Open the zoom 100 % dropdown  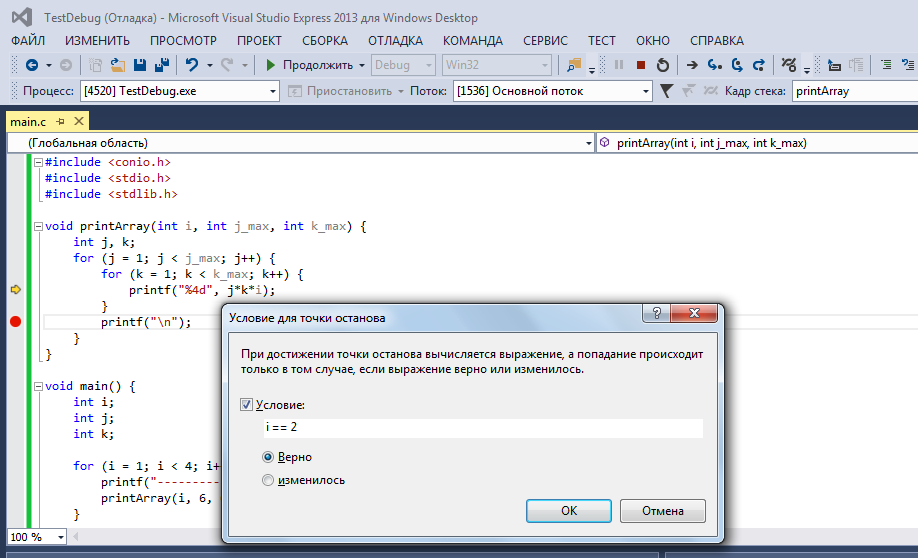60,537
